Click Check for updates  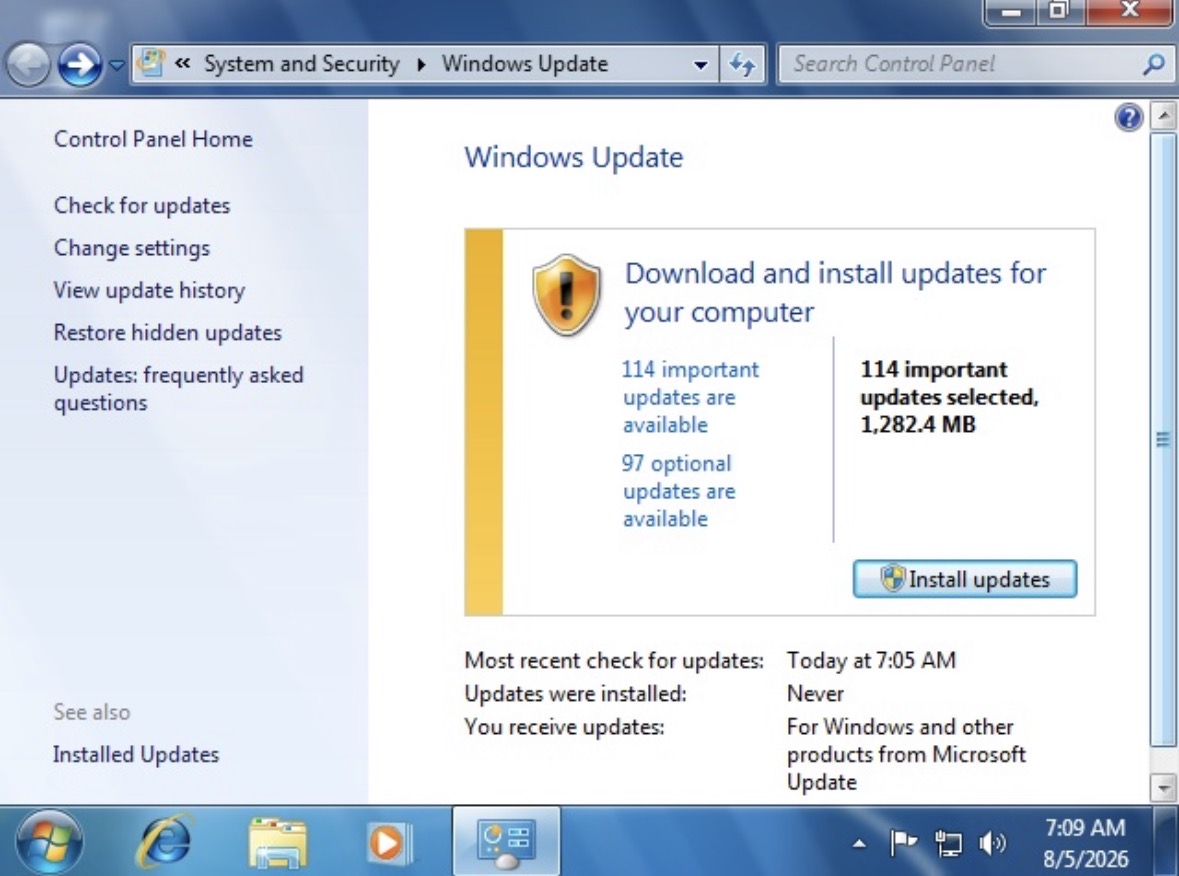click(x=142, y=205)
